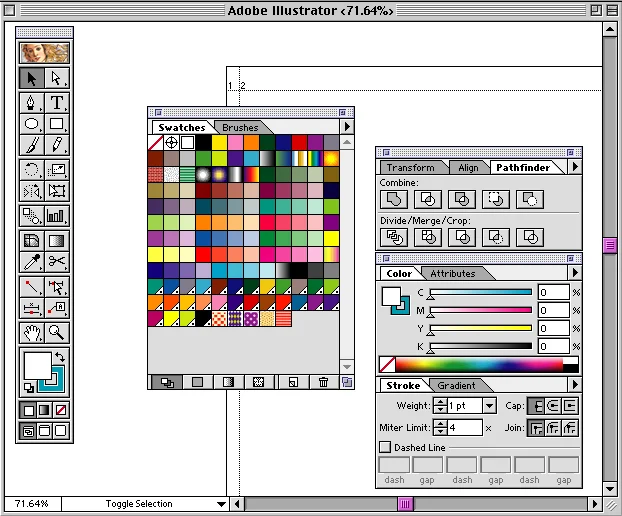Select the Blend tool

tap(32, 216)
